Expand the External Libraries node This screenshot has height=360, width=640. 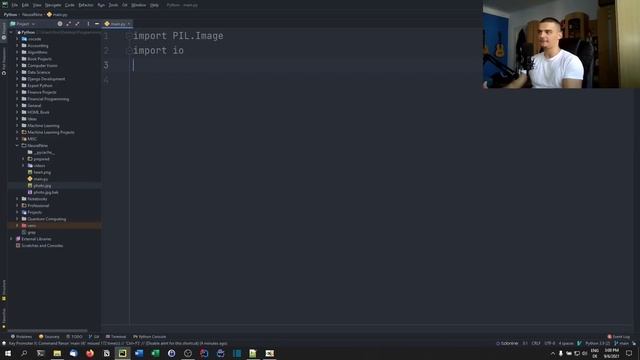[11, 239]
